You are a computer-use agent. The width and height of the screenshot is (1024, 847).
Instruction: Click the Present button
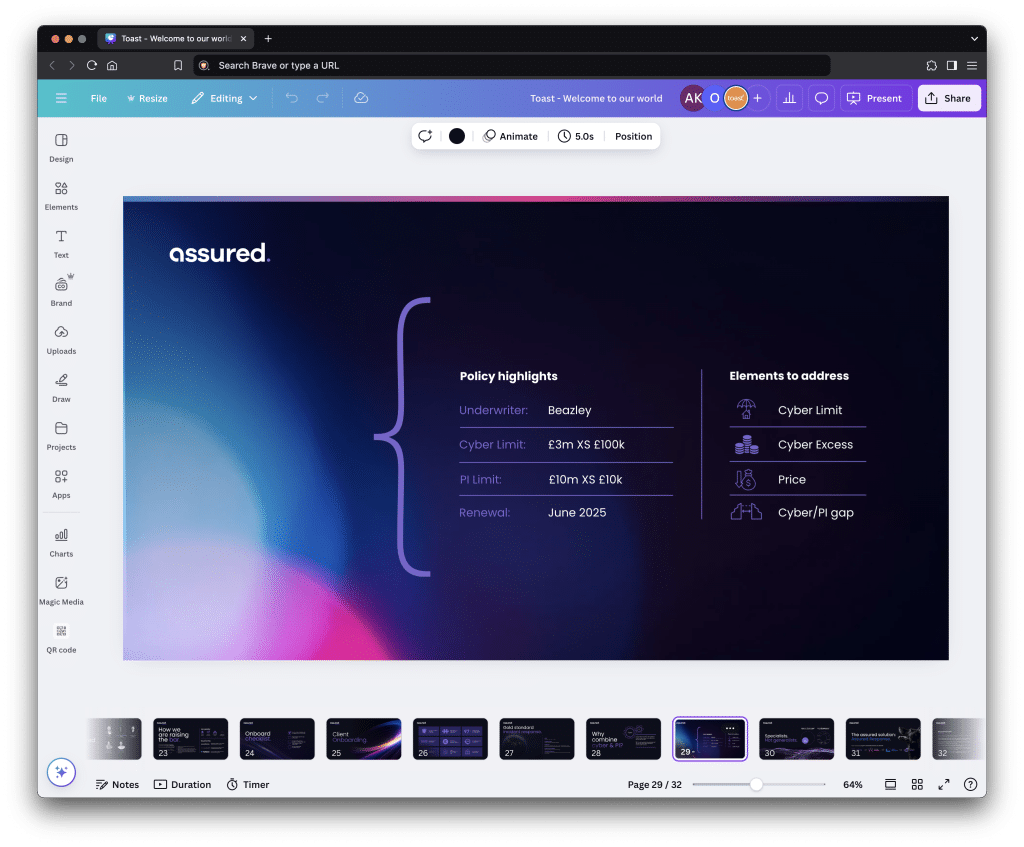tap(874, 97)
